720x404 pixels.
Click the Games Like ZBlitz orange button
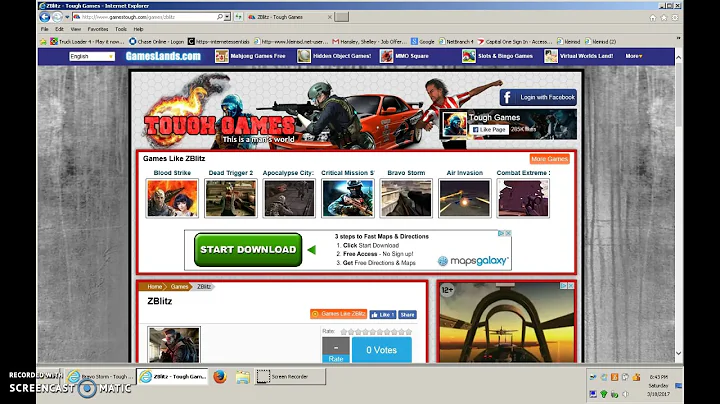[338, 314]
